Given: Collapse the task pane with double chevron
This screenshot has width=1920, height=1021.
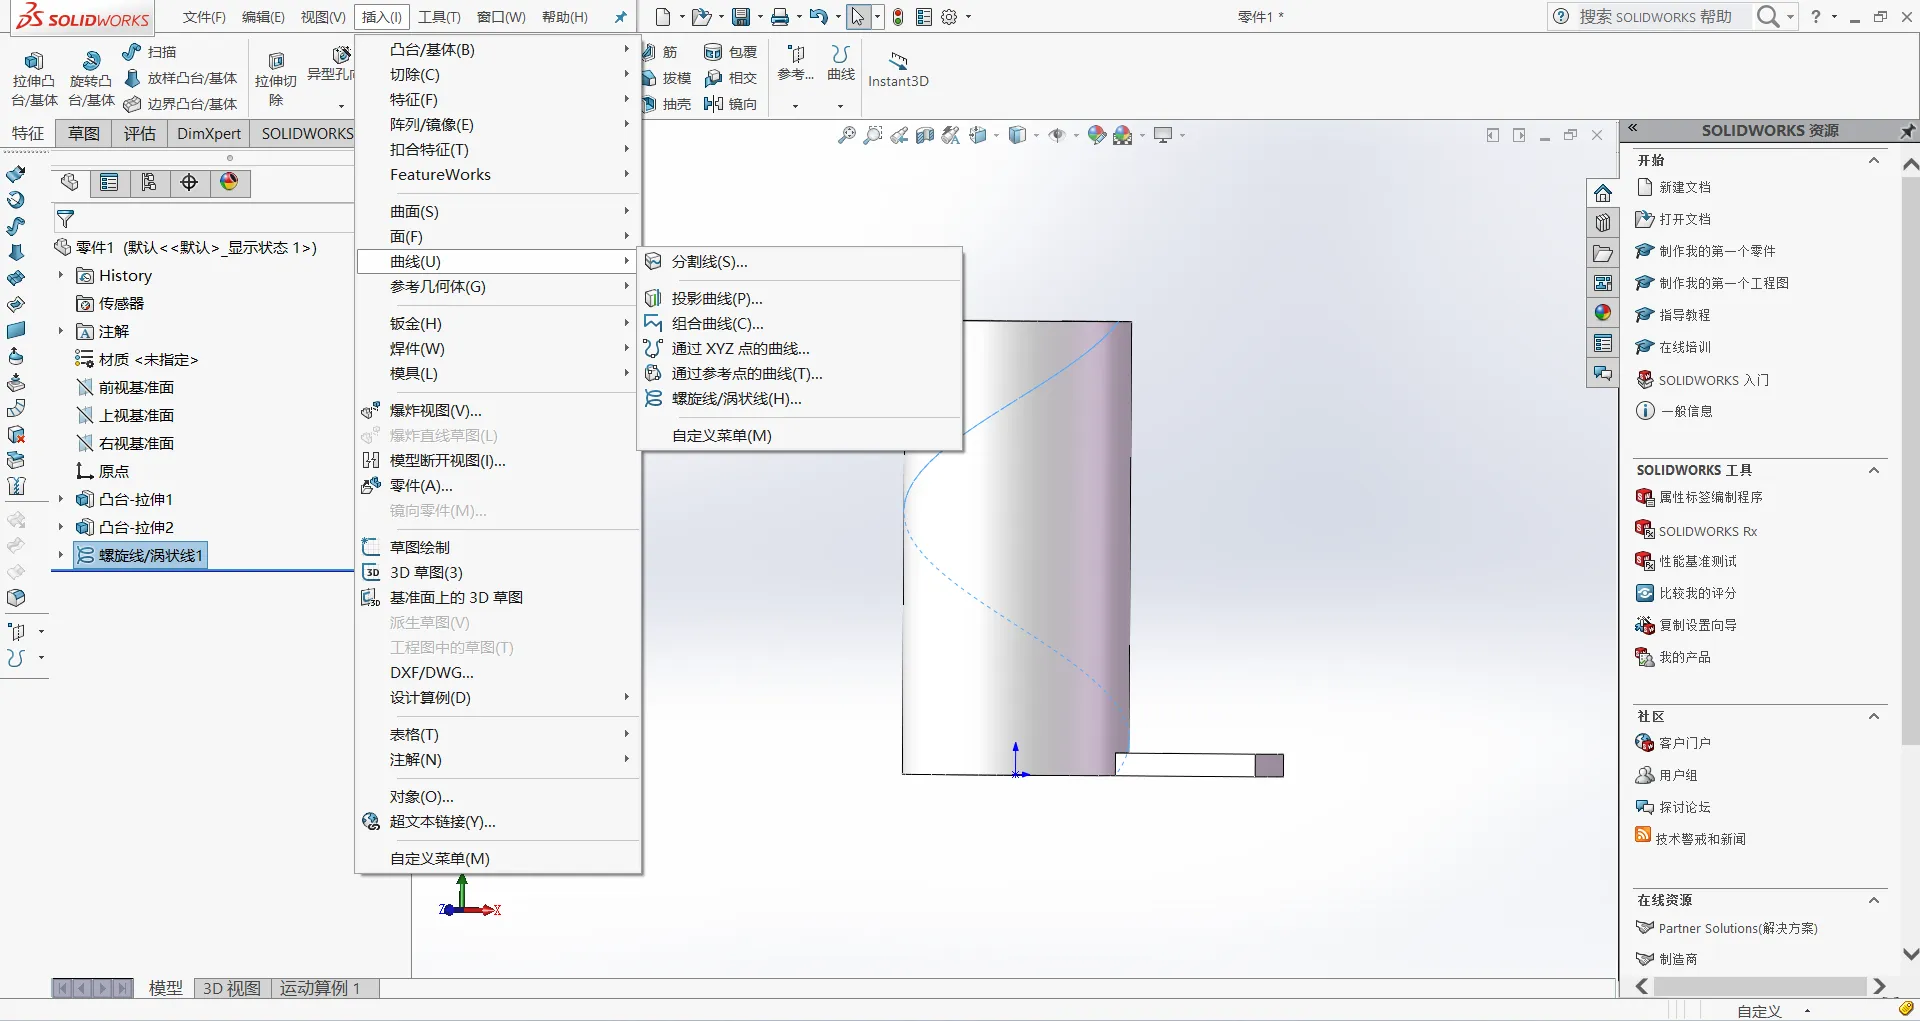Looking at the screenshot, I should tap(1633, 129).
